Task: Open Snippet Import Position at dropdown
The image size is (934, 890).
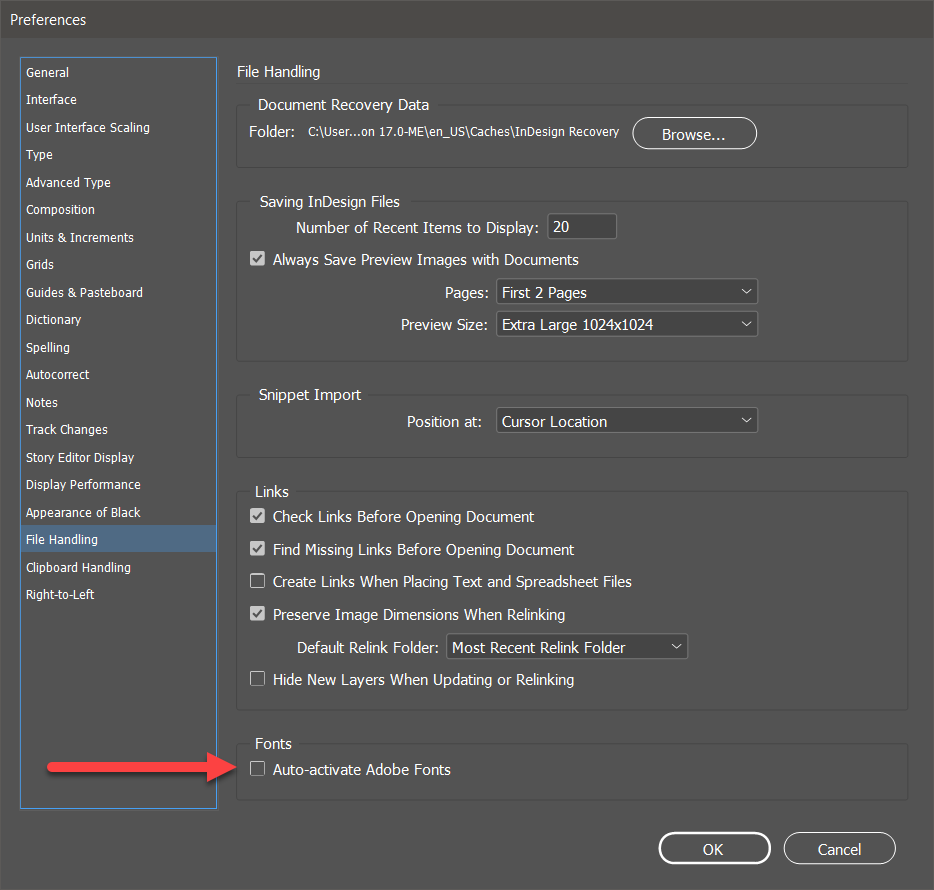Action: 627,421
